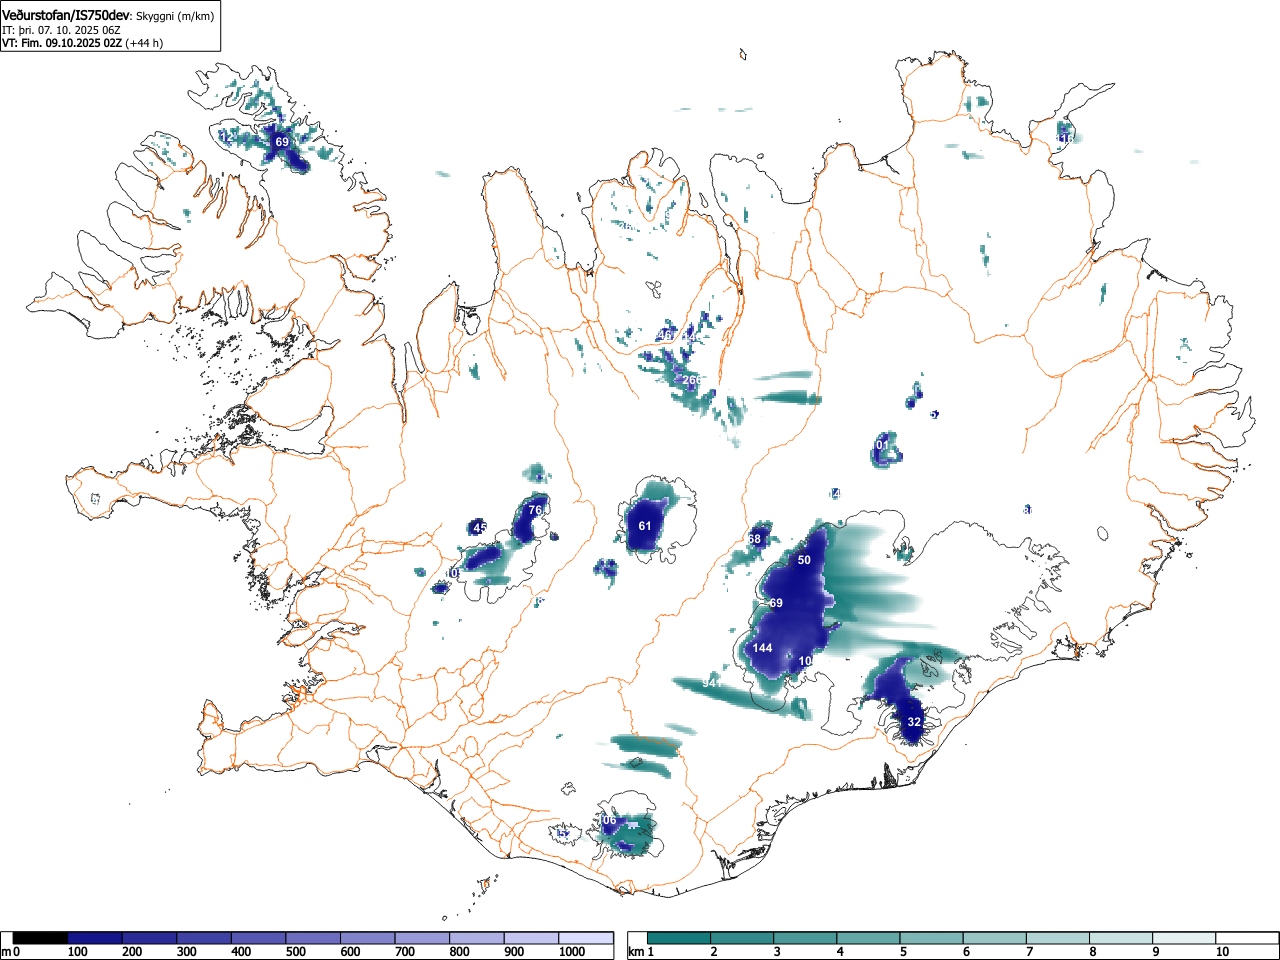This screenshot has width=1280, height=960.
Task: Click the 'VT: Fim. 09.10.2025 02Z' line
Action: [62, 43]
